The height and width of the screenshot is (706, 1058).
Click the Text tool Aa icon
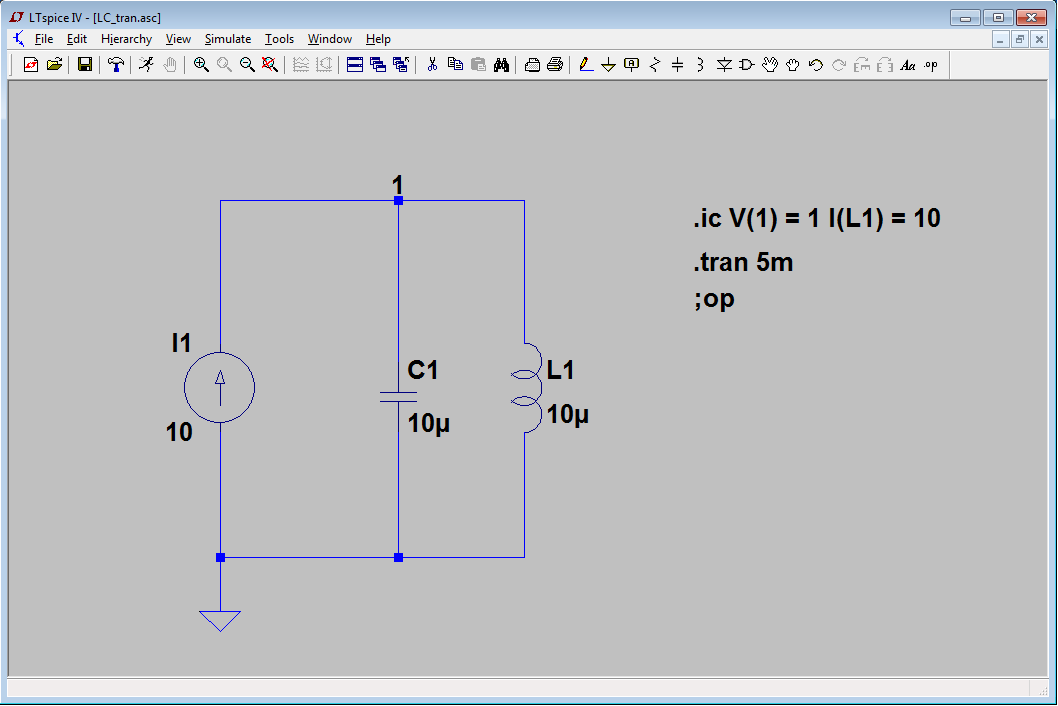pos(908,65)
